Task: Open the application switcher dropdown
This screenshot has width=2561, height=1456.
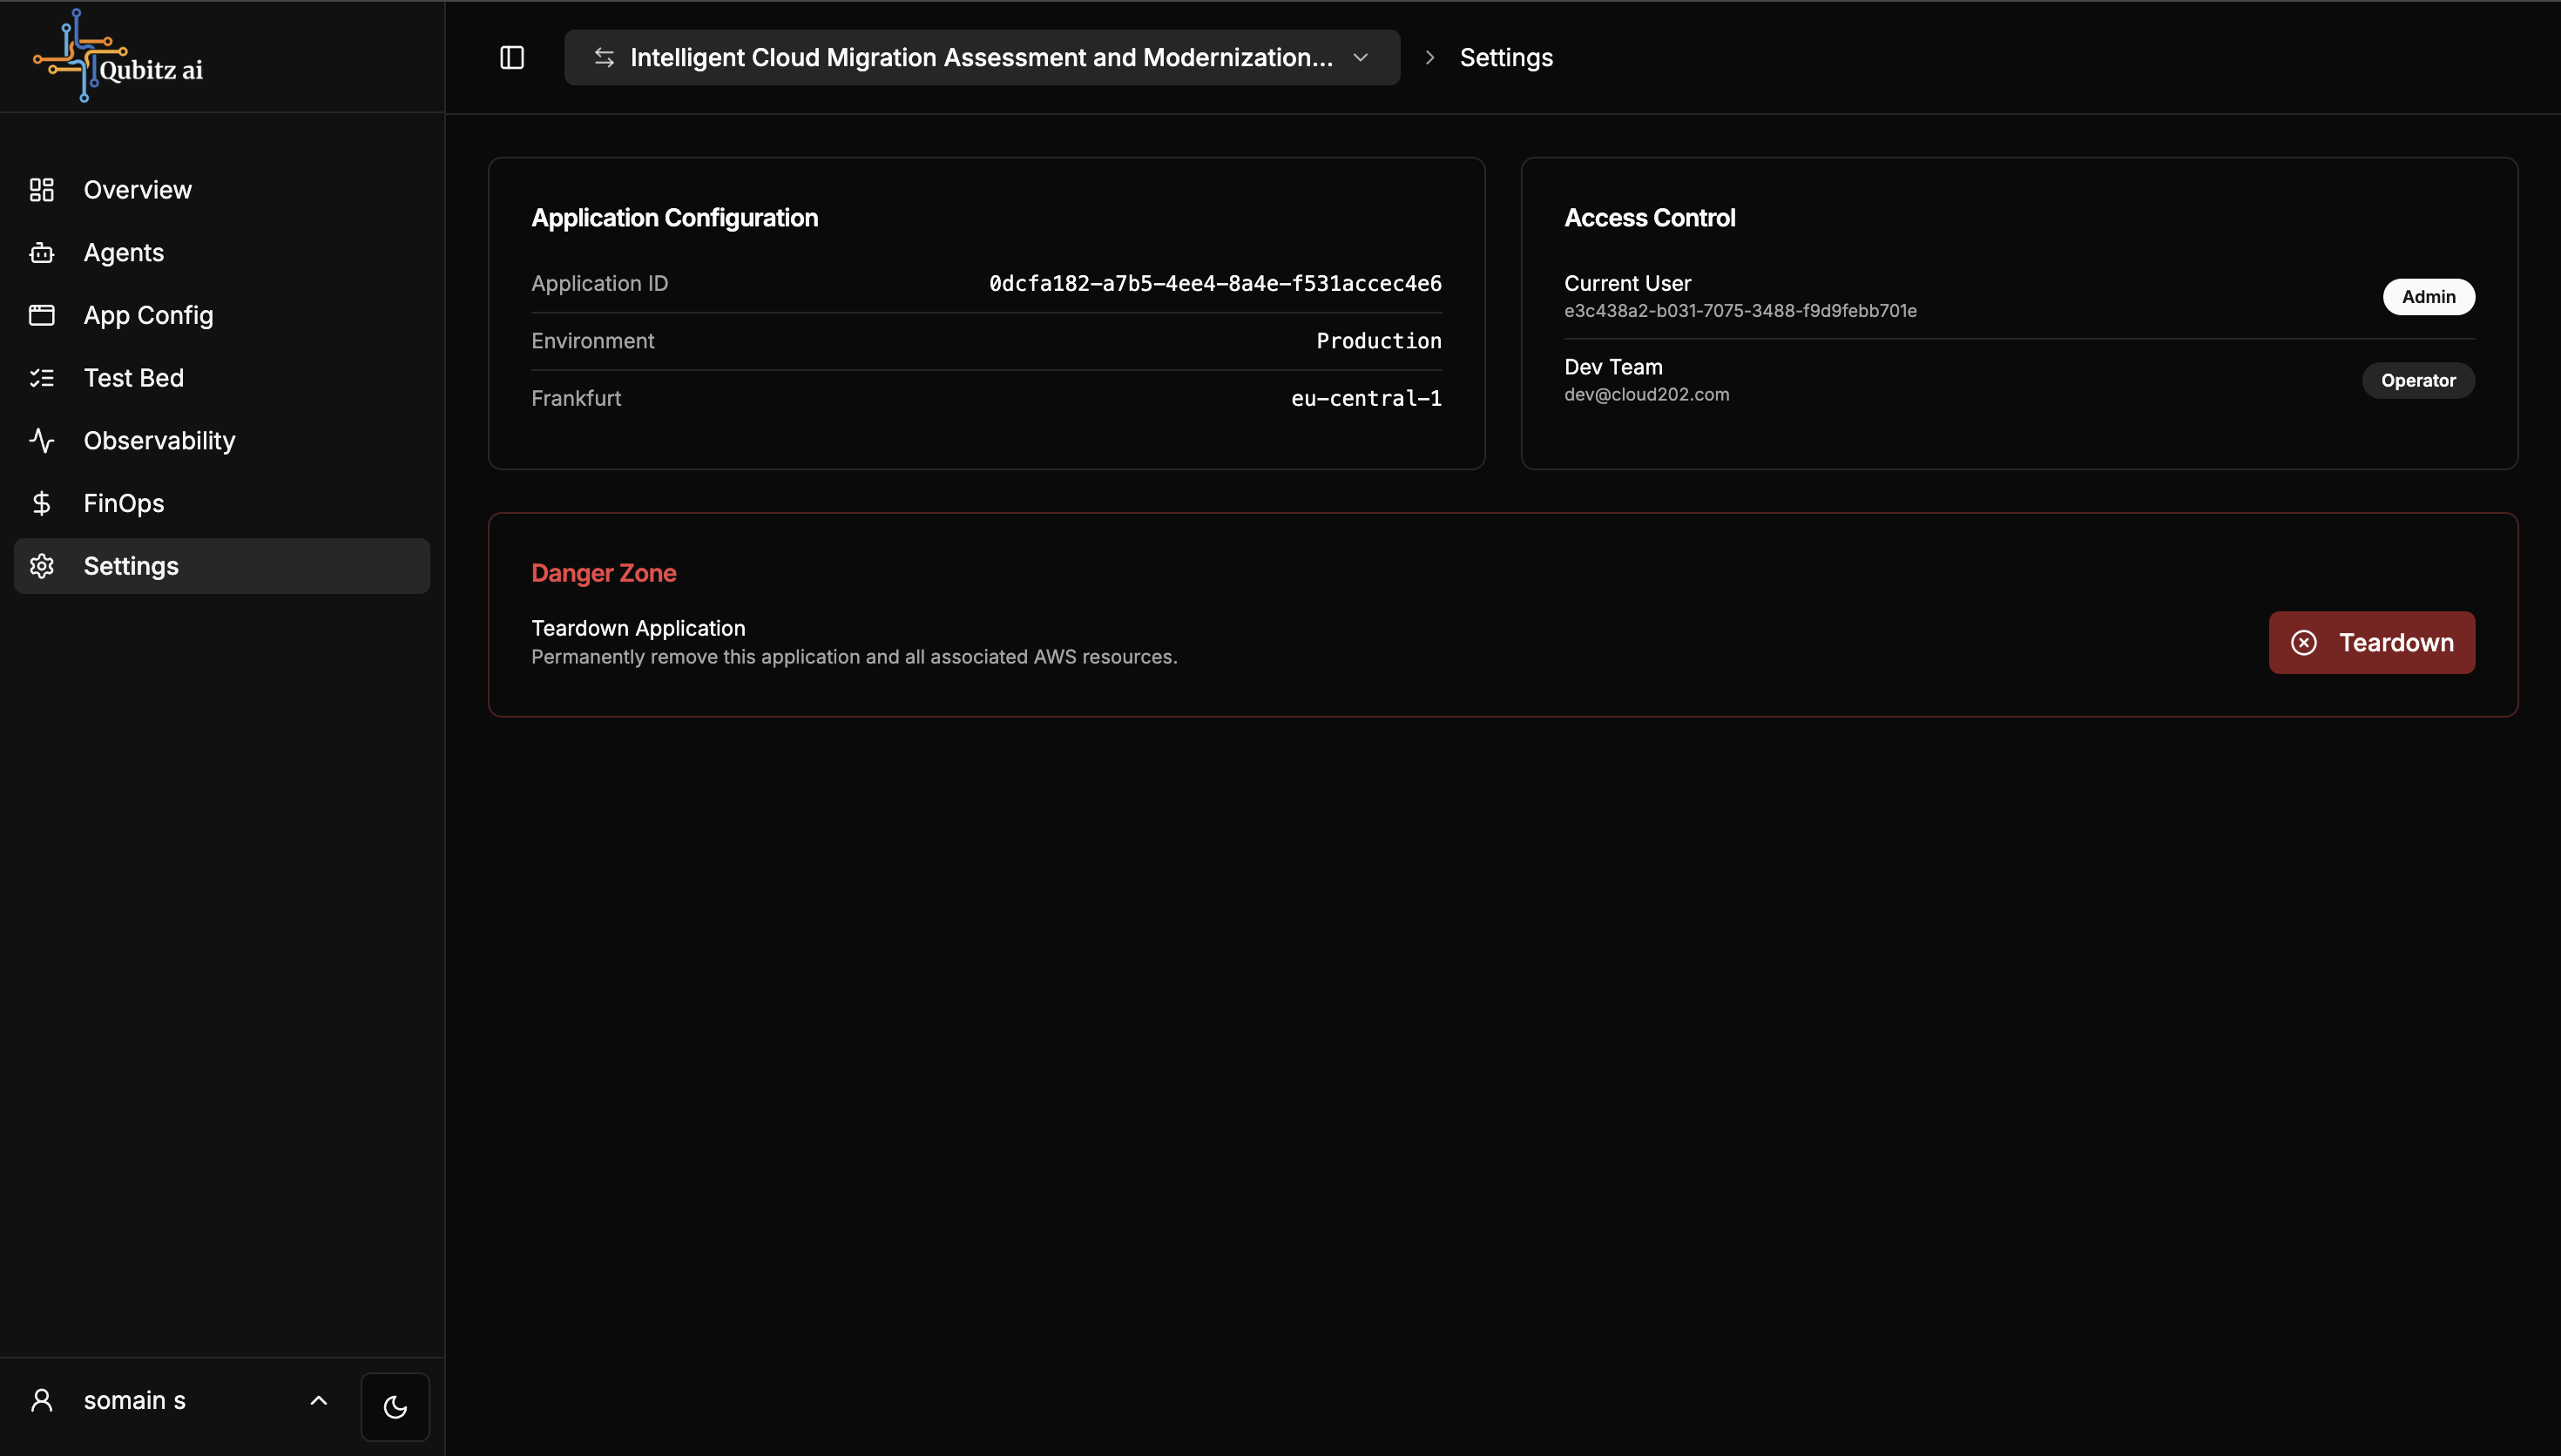Action: click(980, 58)
